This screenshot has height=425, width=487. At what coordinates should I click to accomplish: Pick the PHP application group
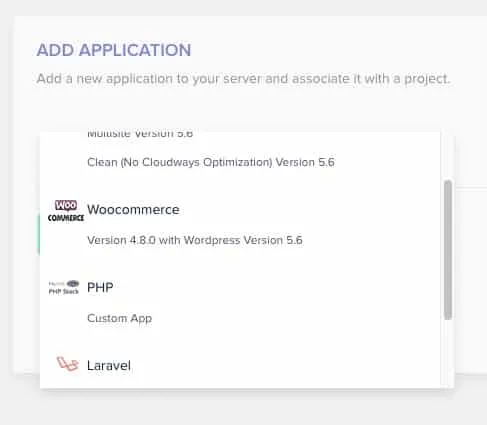[x=100, y=287]
